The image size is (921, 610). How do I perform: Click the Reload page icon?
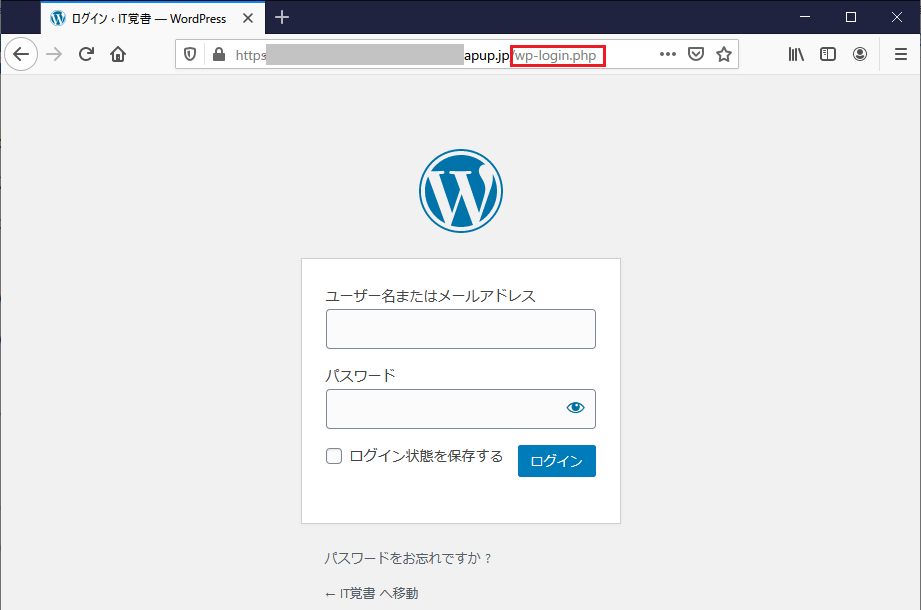click(86, 55)
